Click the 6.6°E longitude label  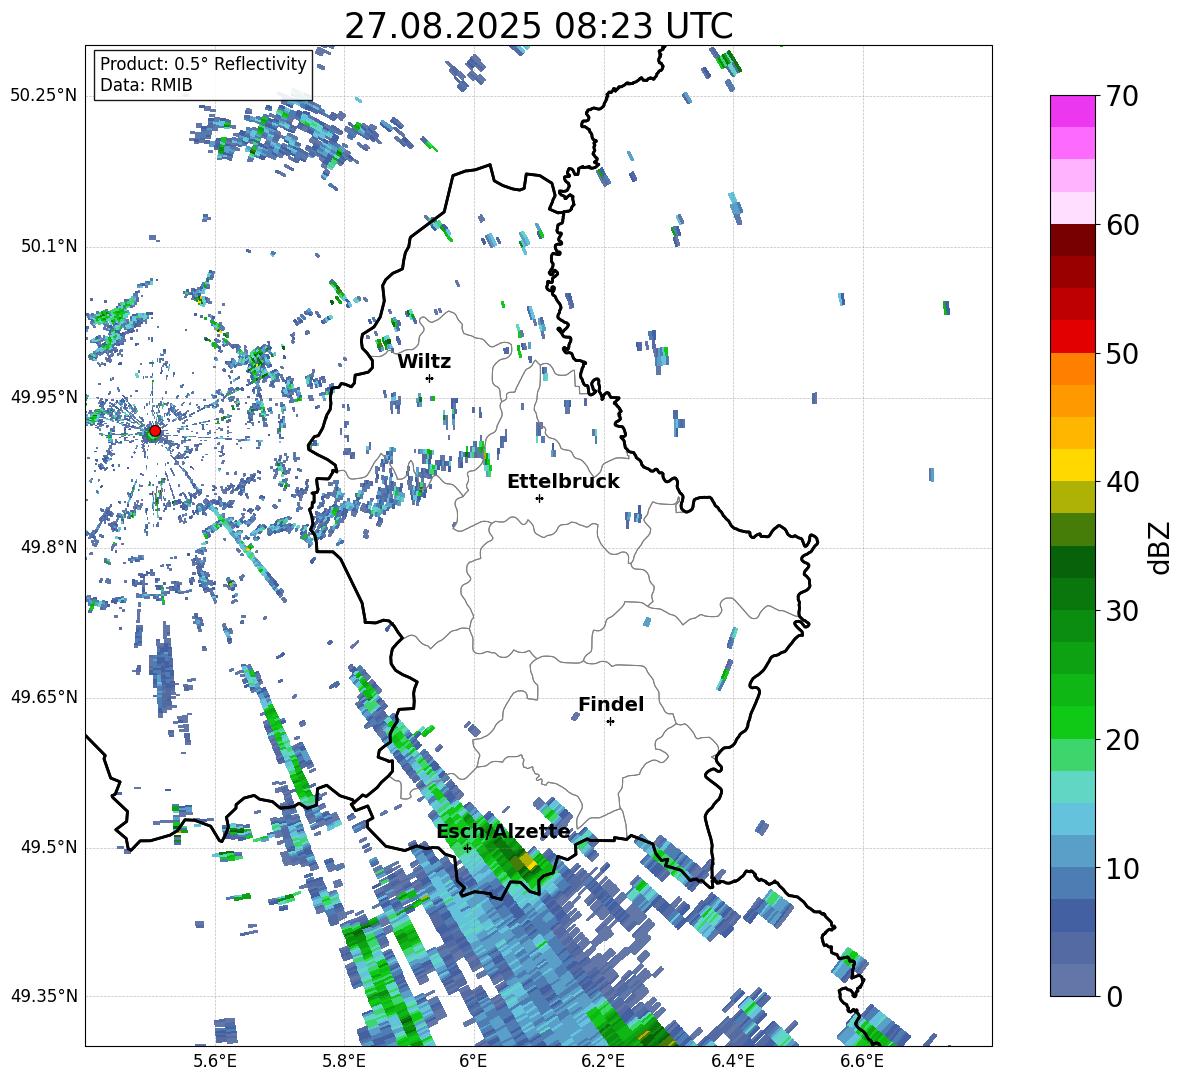(x=862, y=1061)
